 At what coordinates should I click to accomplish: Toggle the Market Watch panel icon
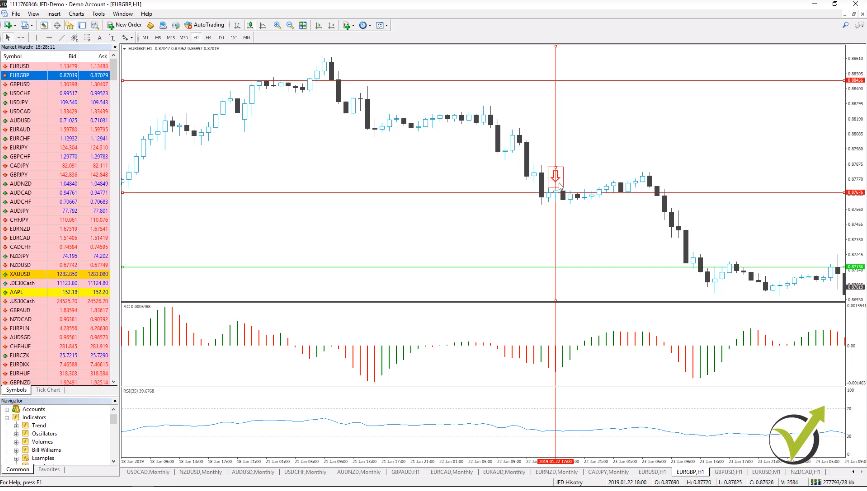coord(44,25)
